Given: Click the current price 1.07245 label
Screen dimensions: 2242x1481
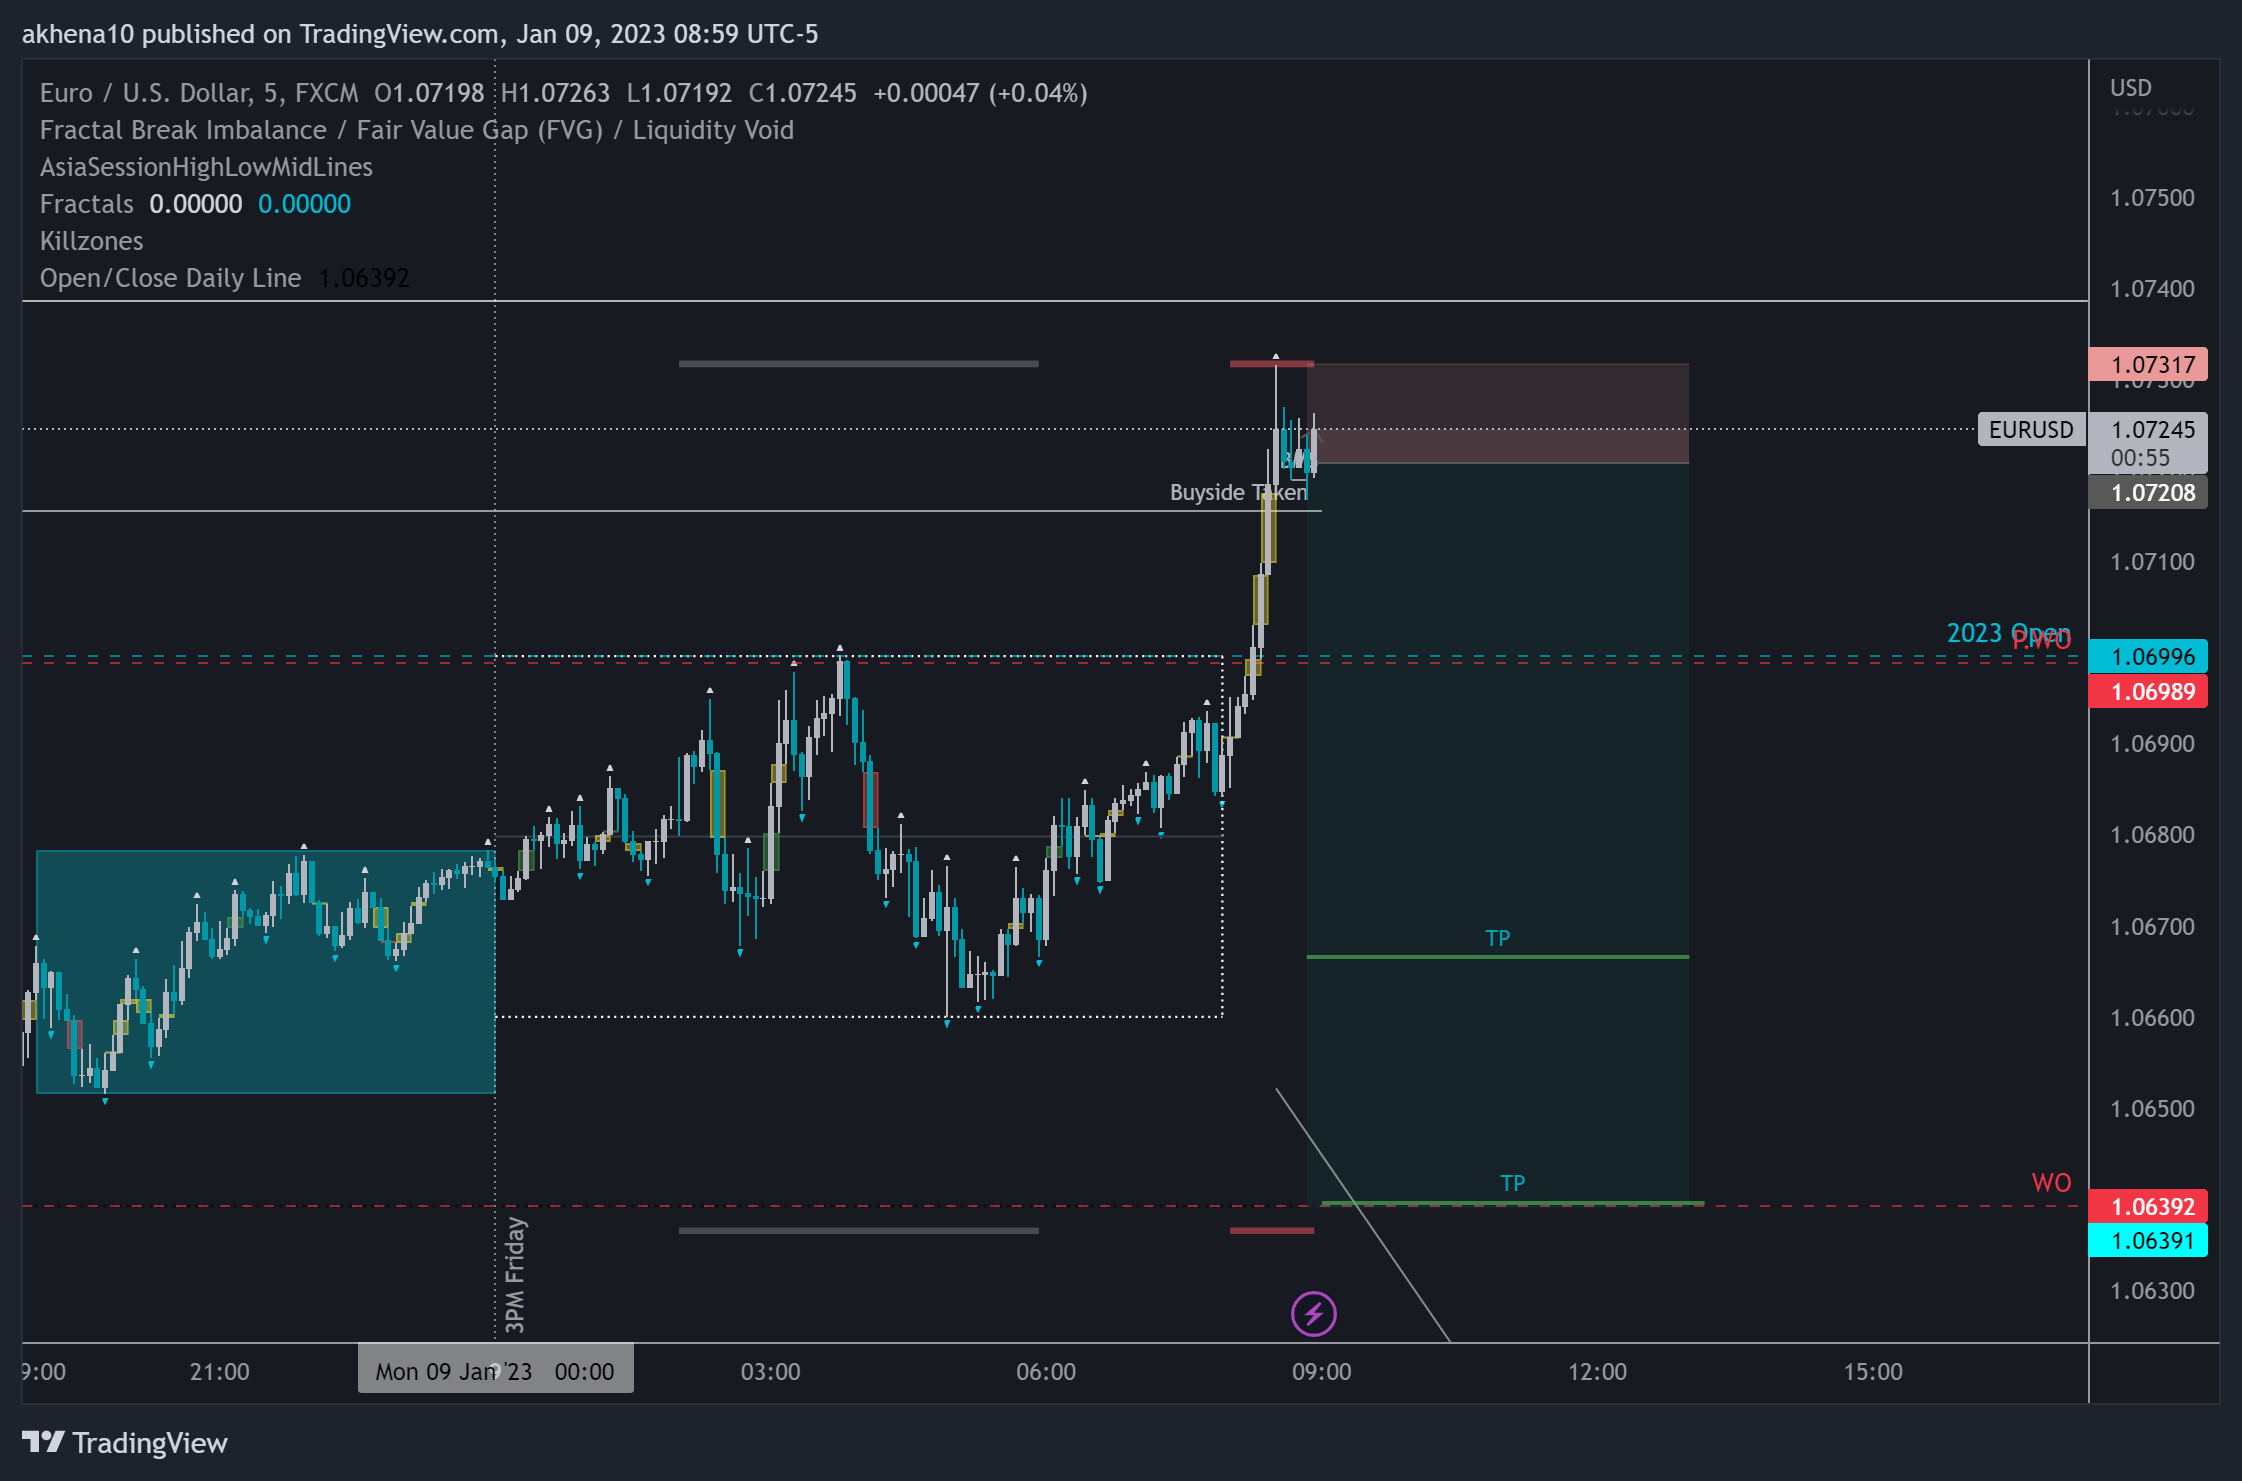Looking at the screenshot, I should (x=2152, y=430).
